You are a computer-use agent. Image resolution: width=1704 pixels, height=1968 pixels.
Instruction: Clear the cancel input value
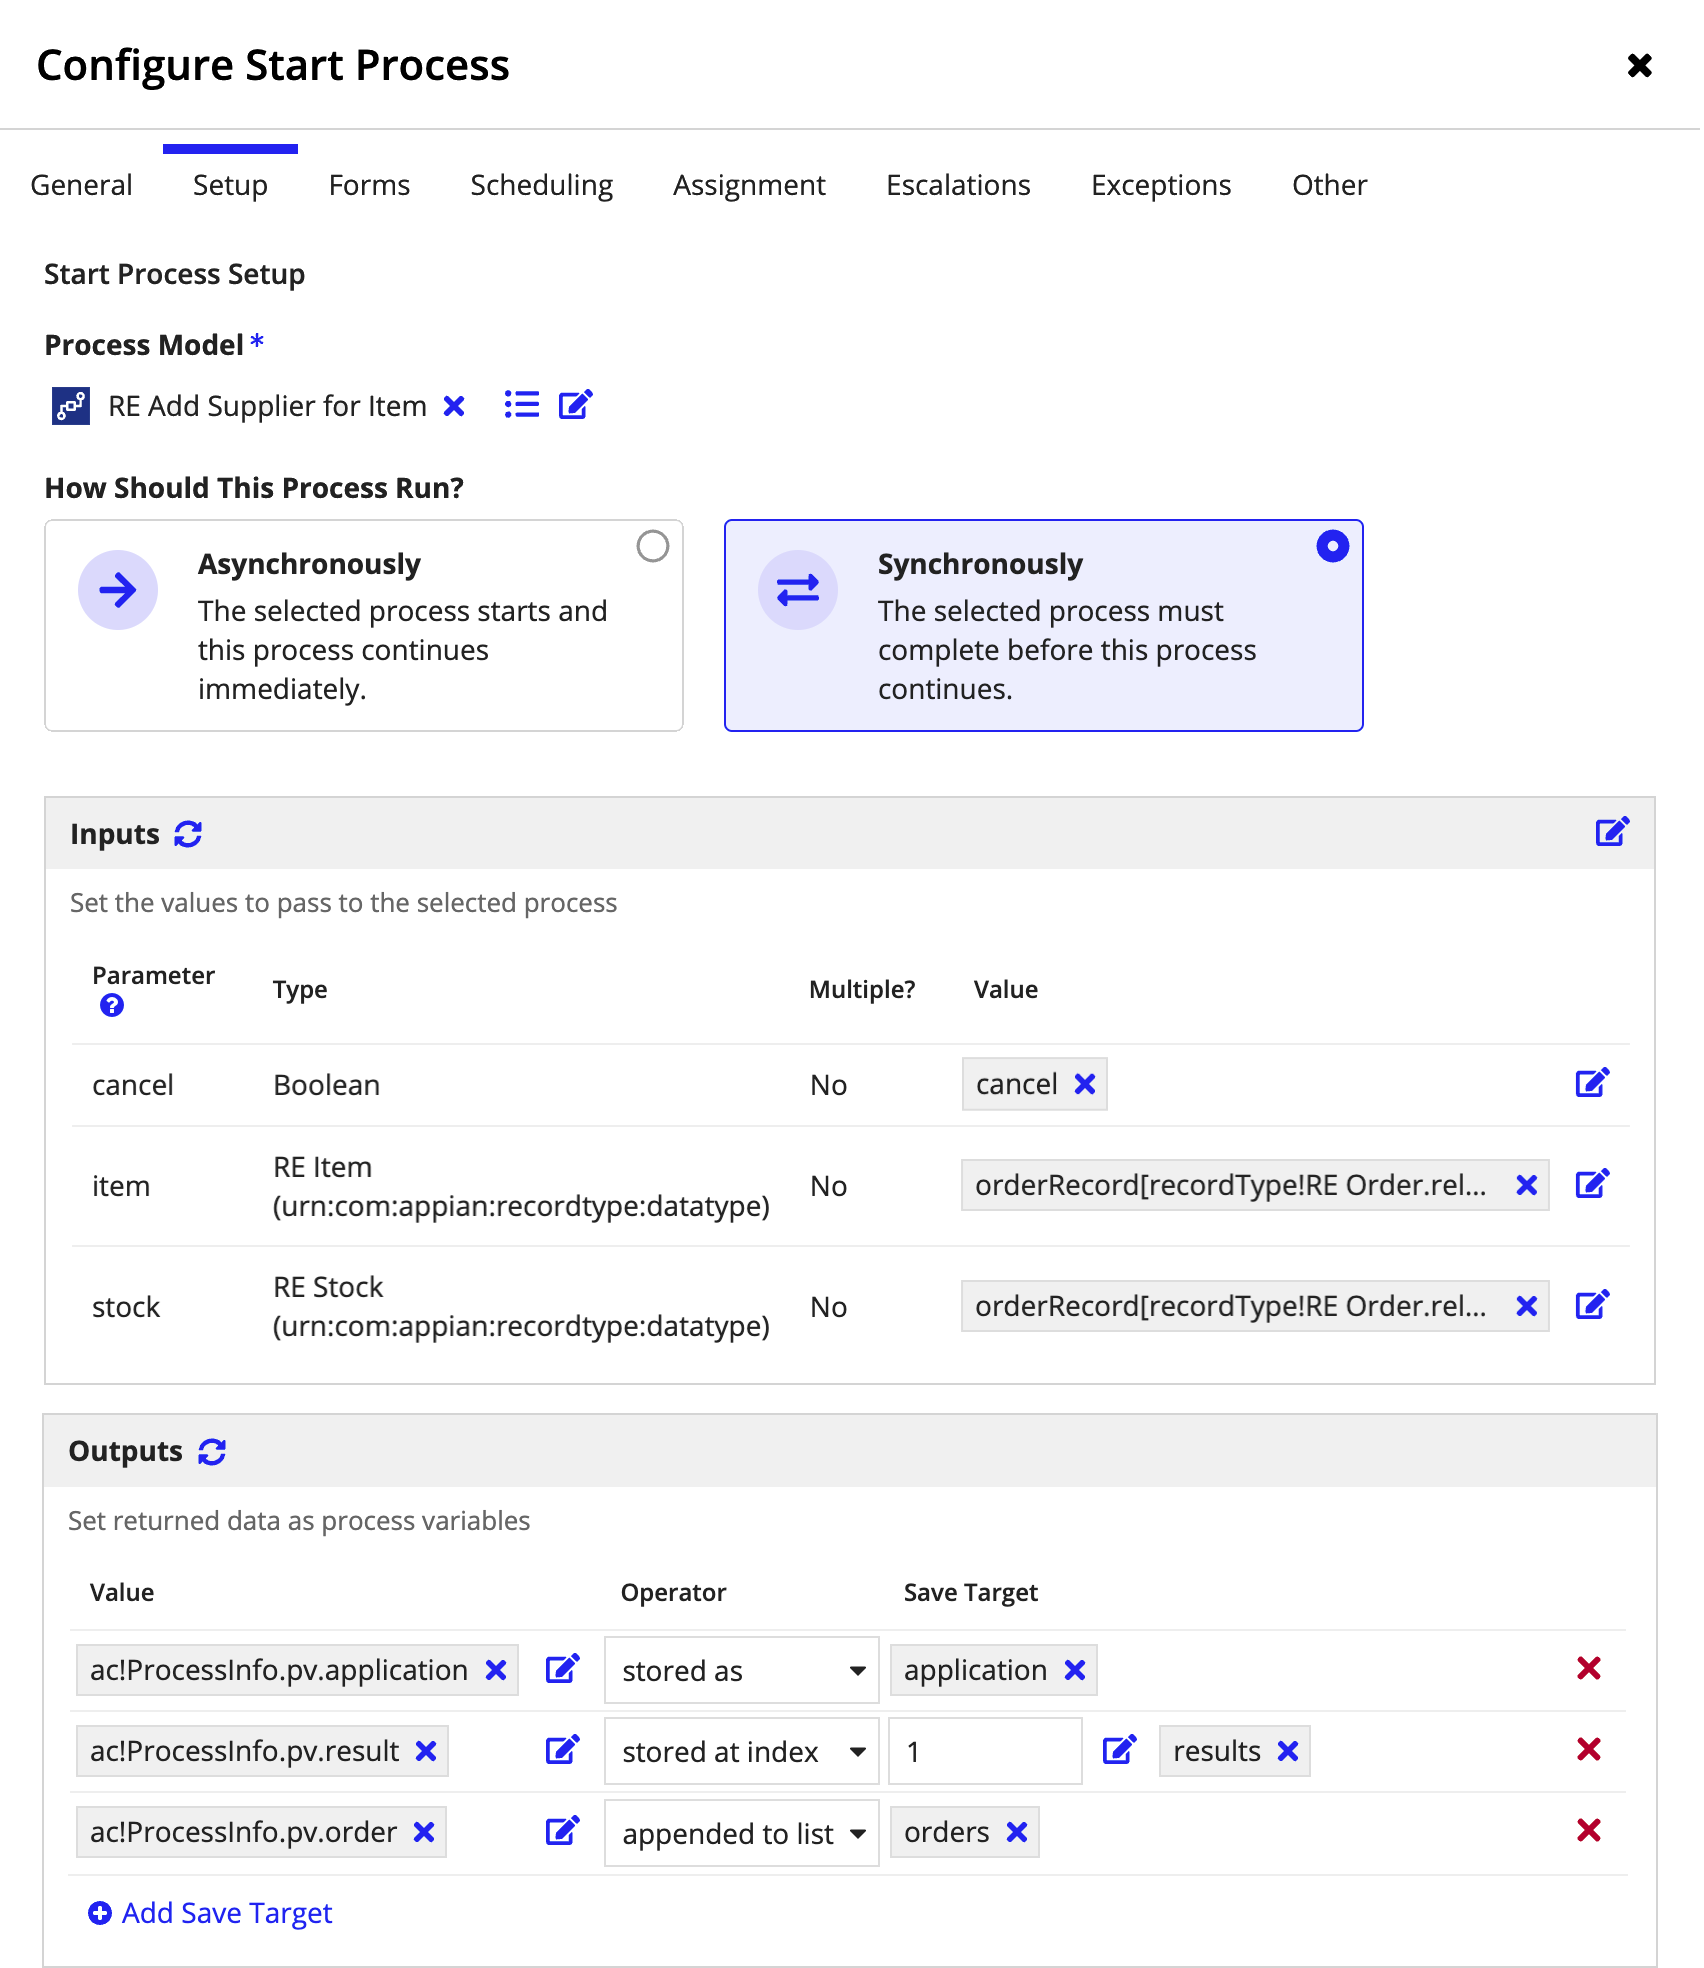pyautogui.click(x=1085, y=1084)
